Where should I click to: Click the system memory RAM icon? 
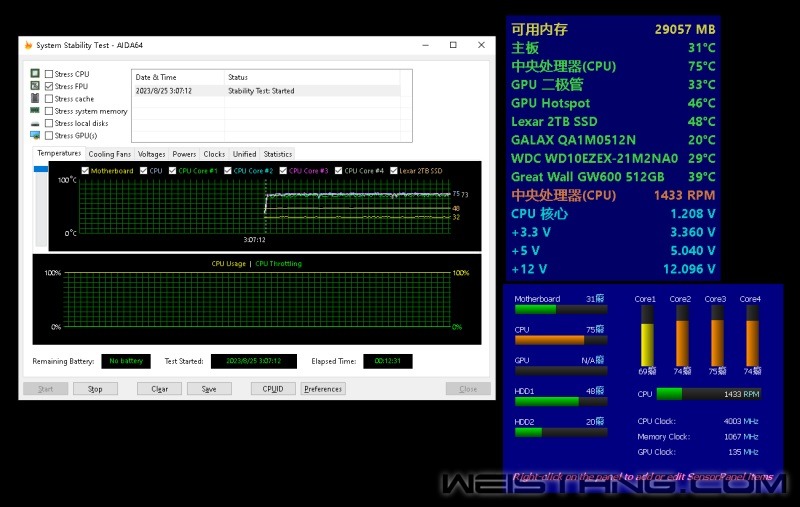point(35,111)
